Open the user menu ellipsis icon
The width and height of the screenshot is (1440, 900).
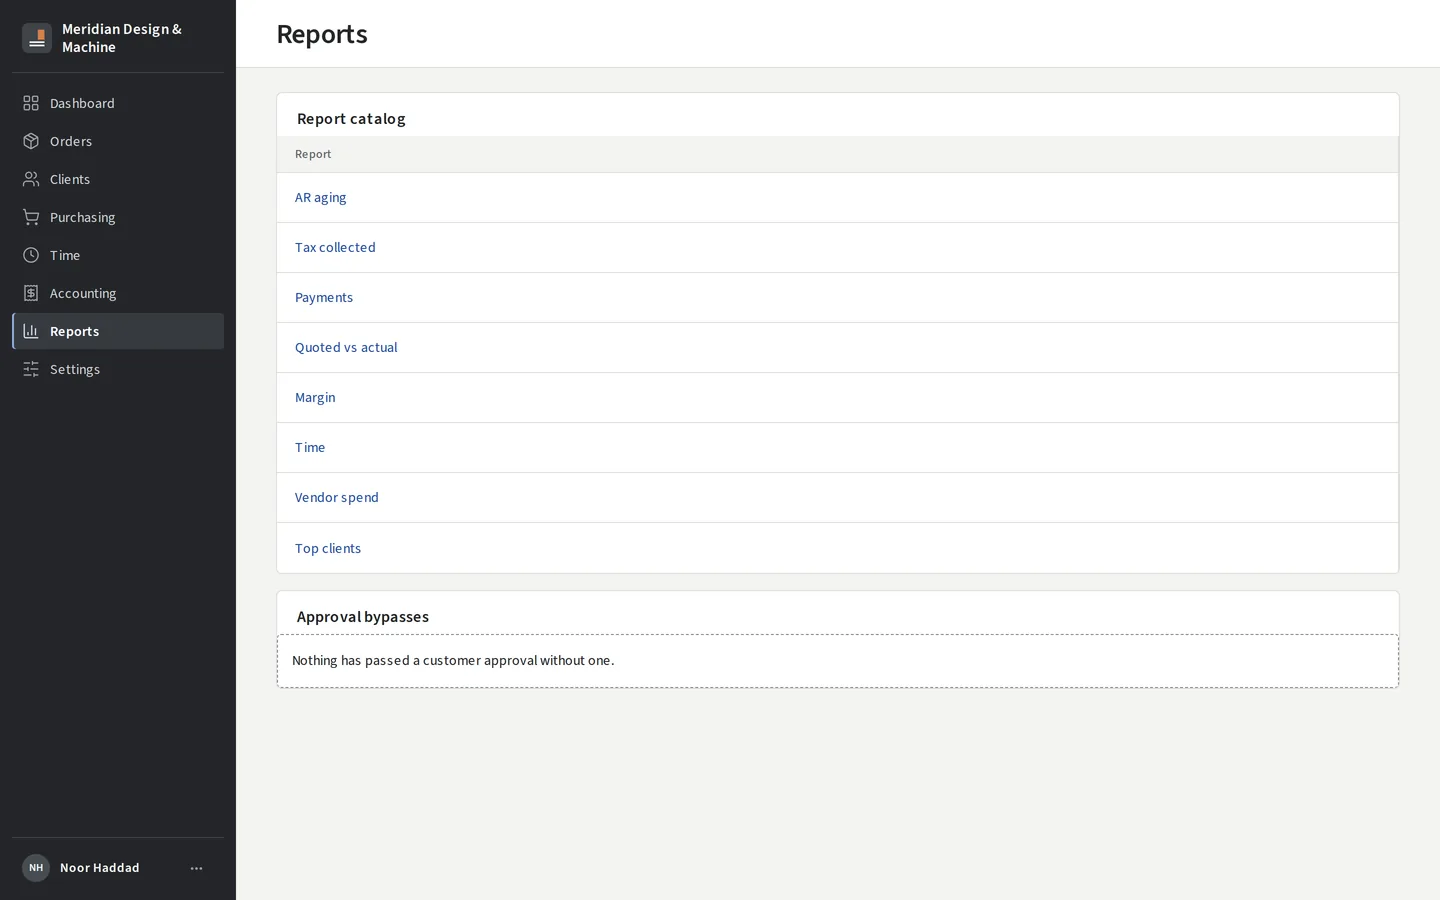[x=196, y=868]
